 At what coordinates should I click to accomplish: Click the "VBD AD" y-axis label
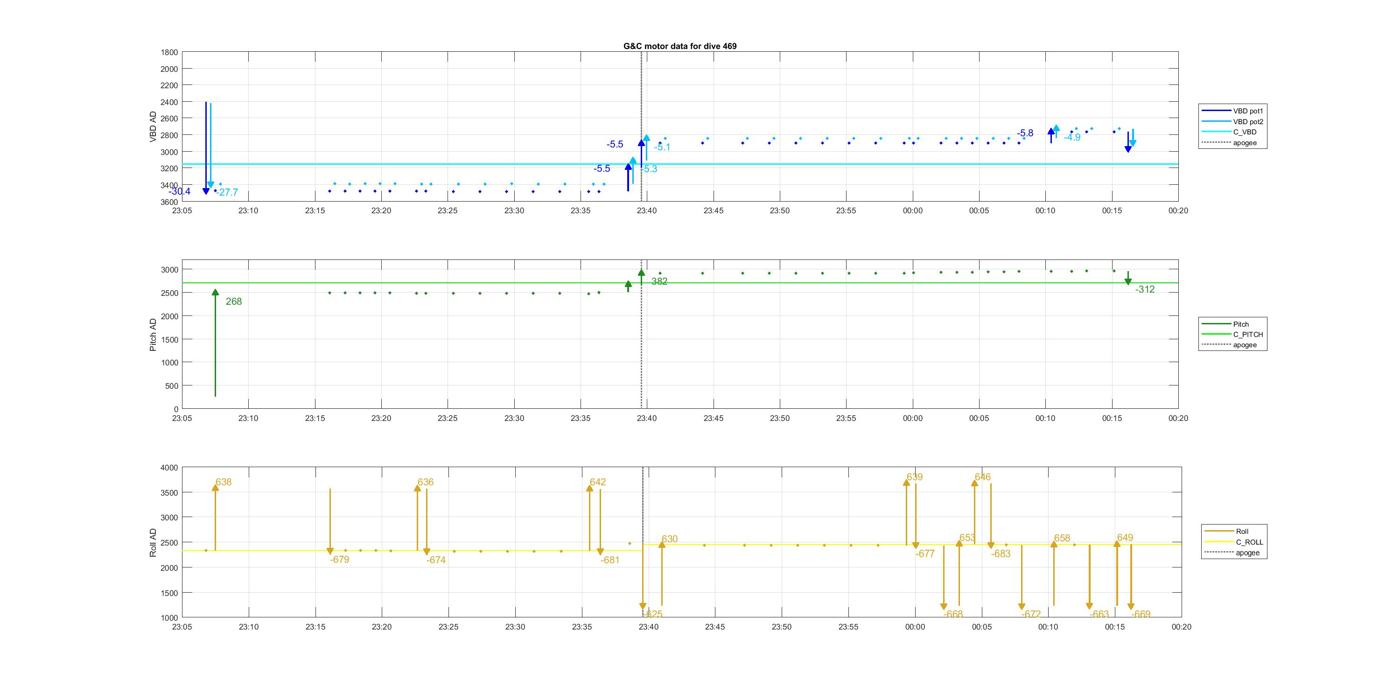click(155, 127)
